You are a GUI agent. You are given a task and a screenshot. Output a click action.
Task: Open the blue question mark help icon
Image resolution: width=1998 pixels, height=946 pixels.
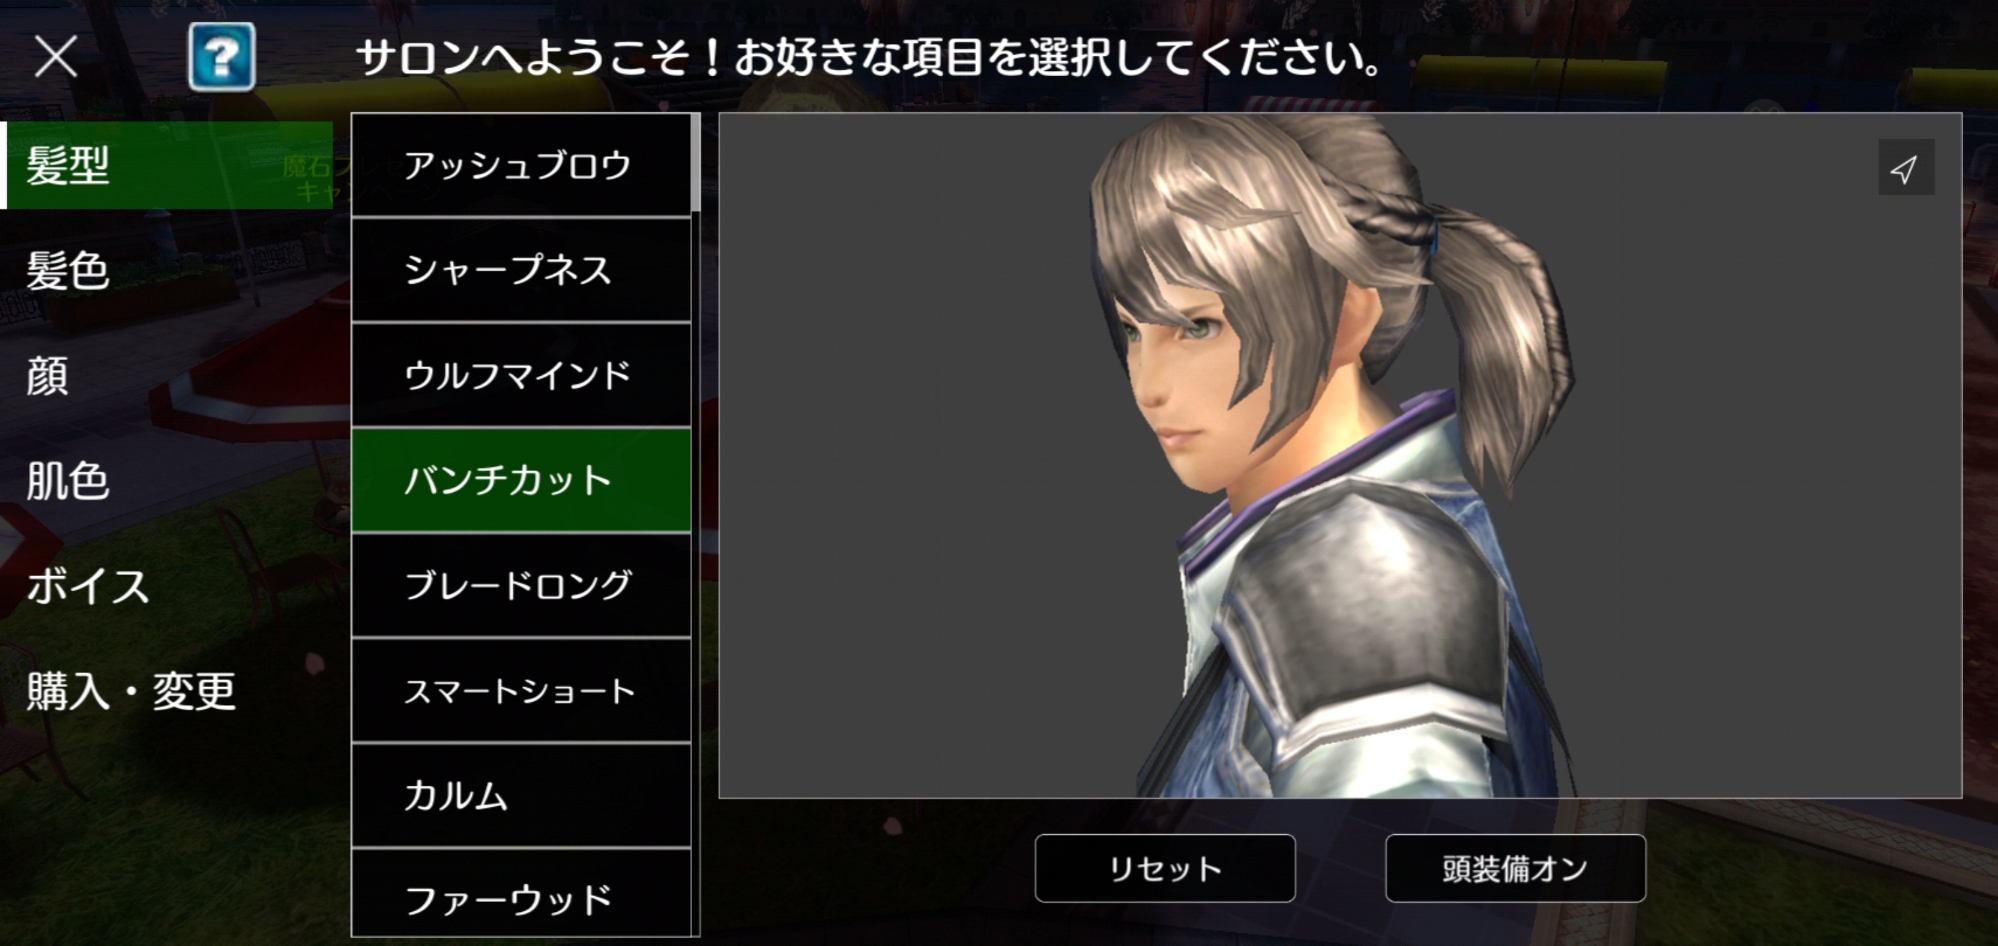221,57
